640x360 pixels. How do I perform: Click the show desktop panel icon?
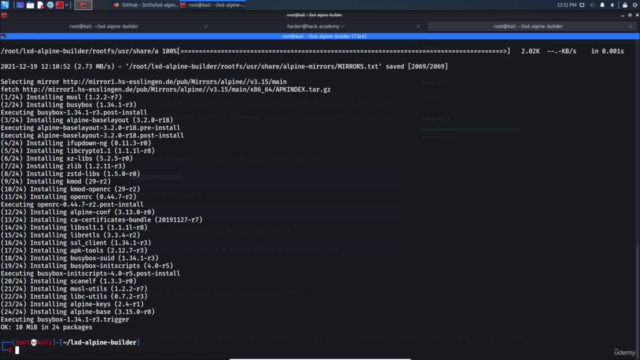tap(20, 5)
